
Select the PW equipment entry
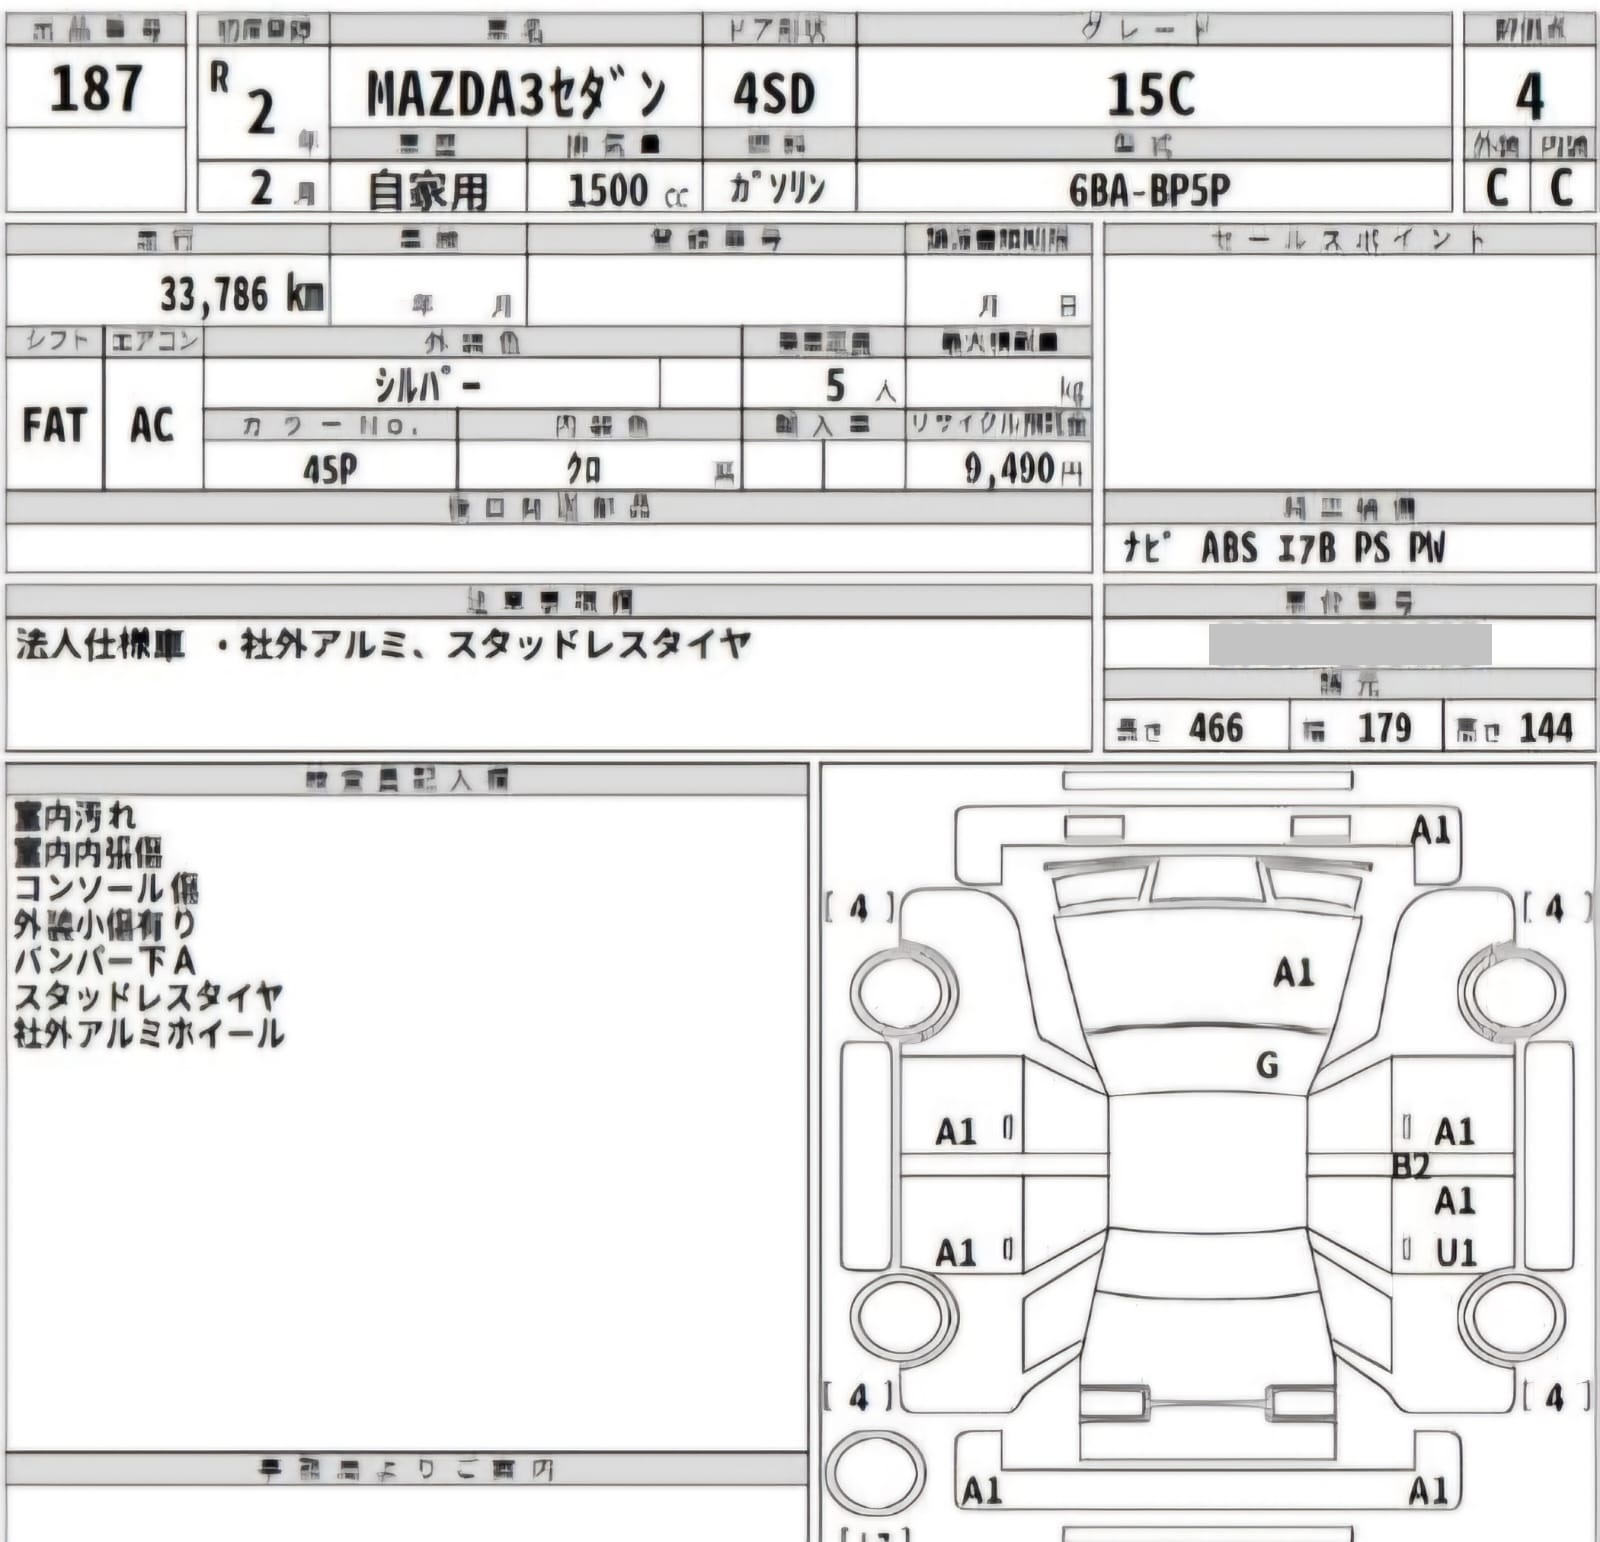tap(1427, 548)
